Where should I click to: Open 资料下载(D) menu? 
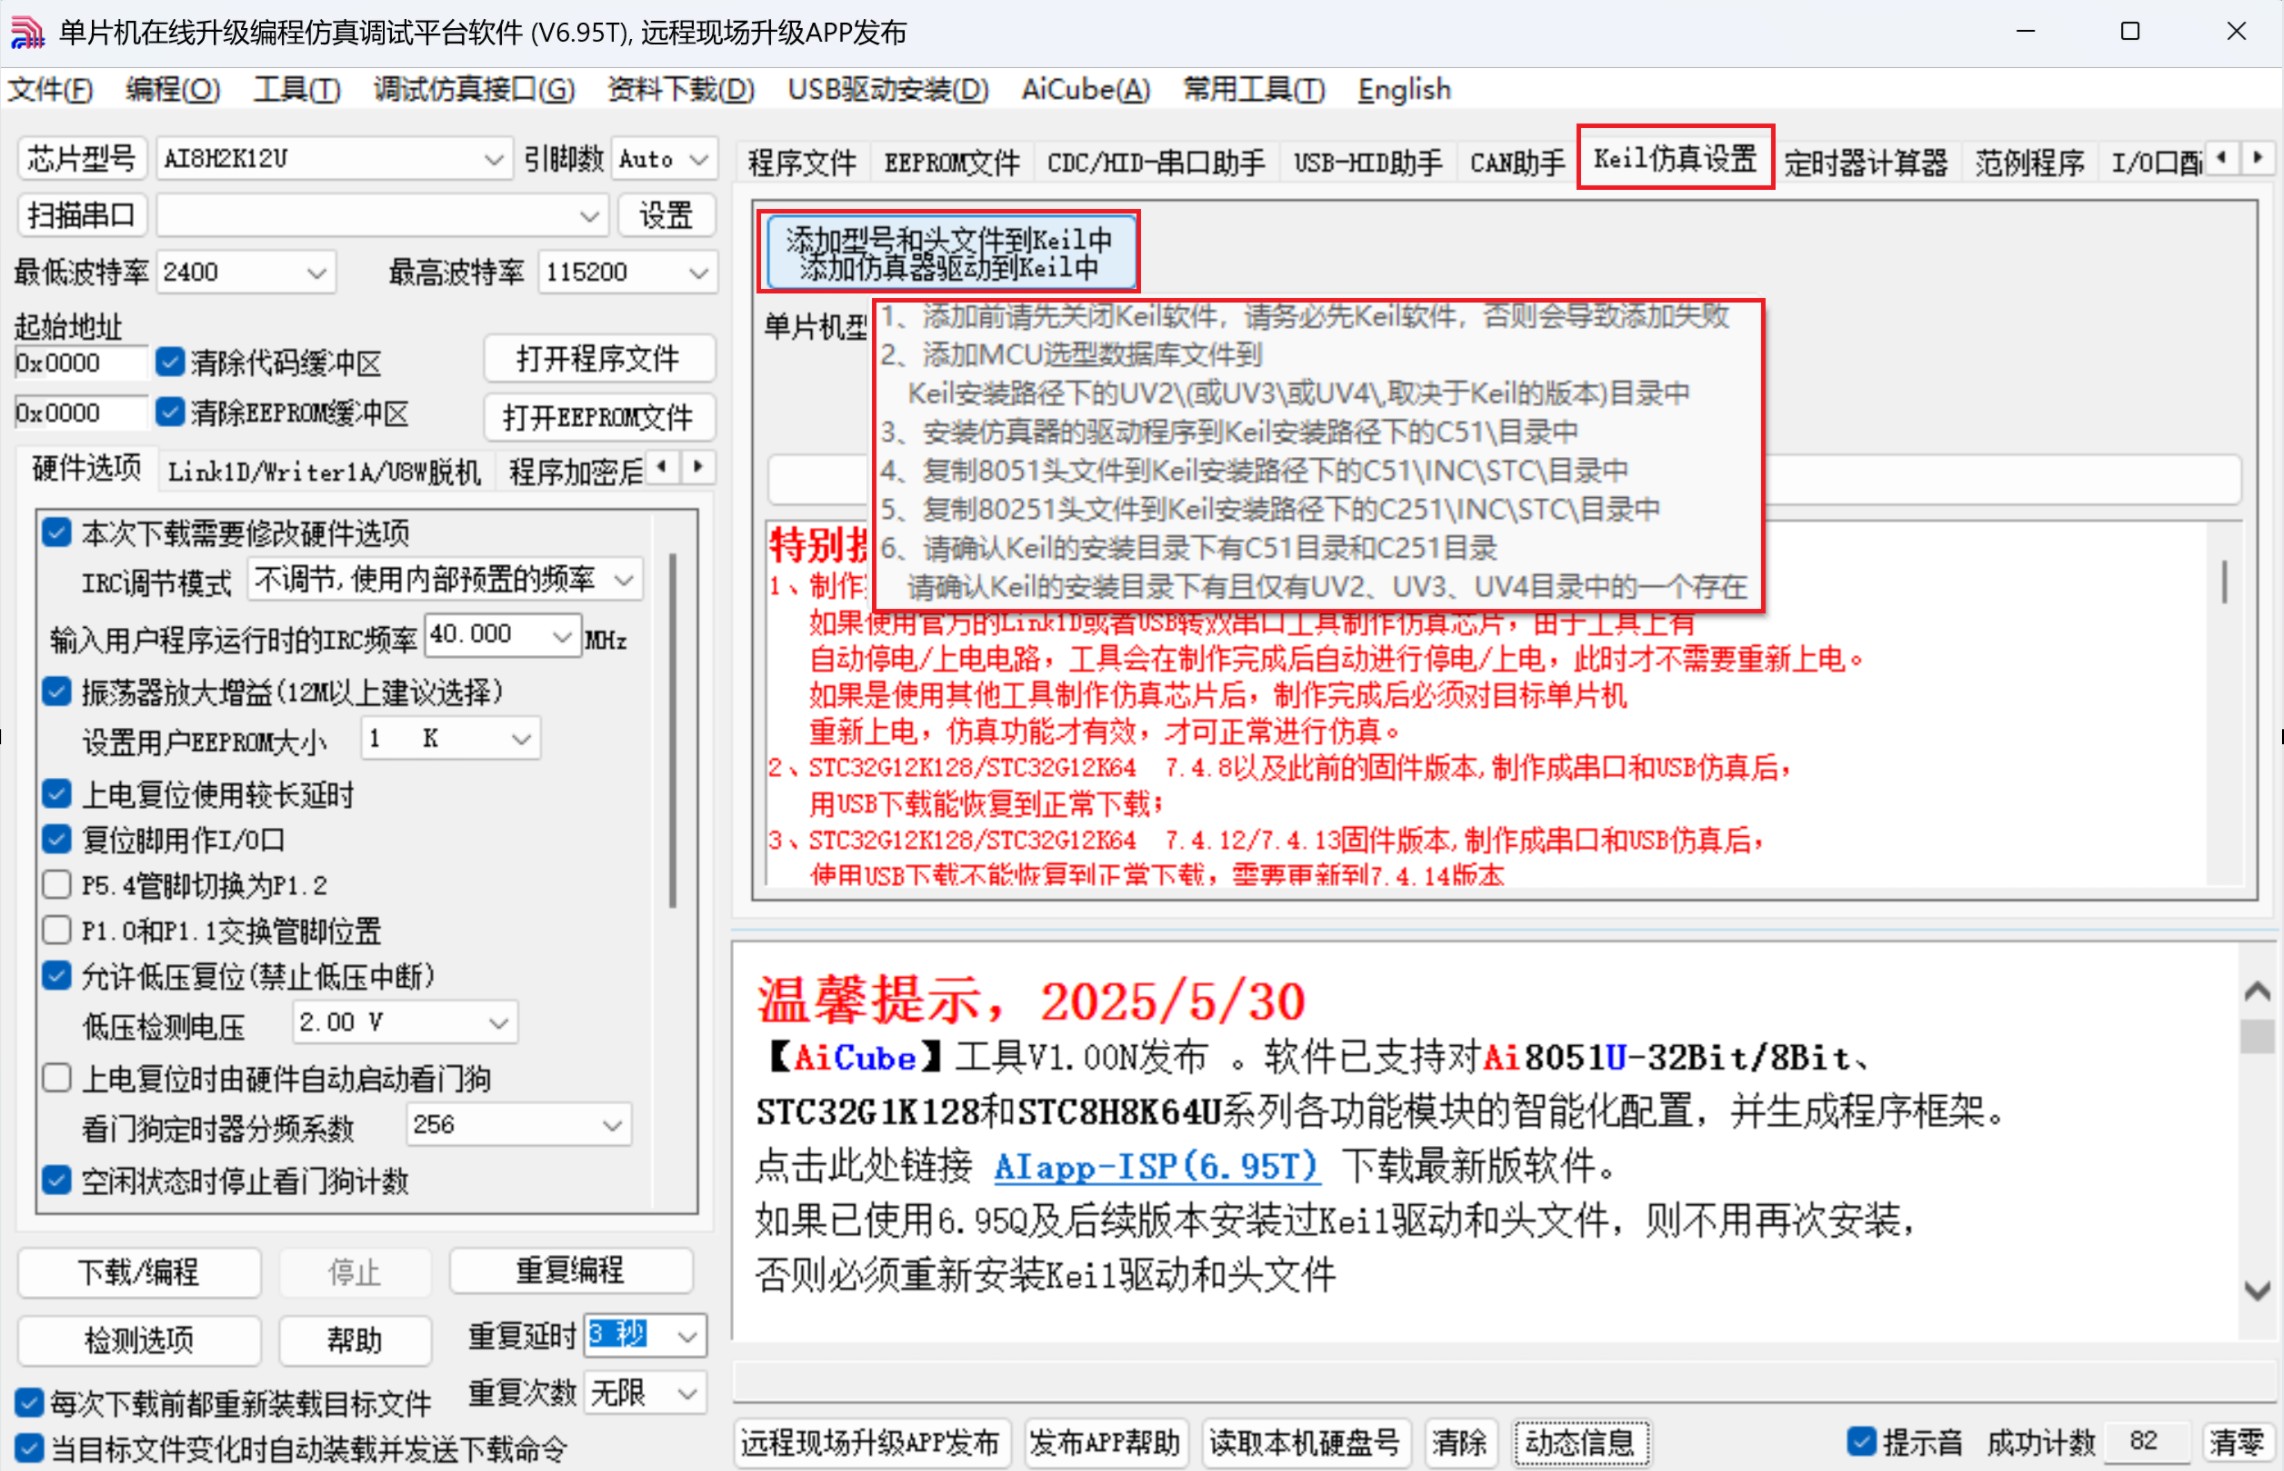tap(681, 90)
